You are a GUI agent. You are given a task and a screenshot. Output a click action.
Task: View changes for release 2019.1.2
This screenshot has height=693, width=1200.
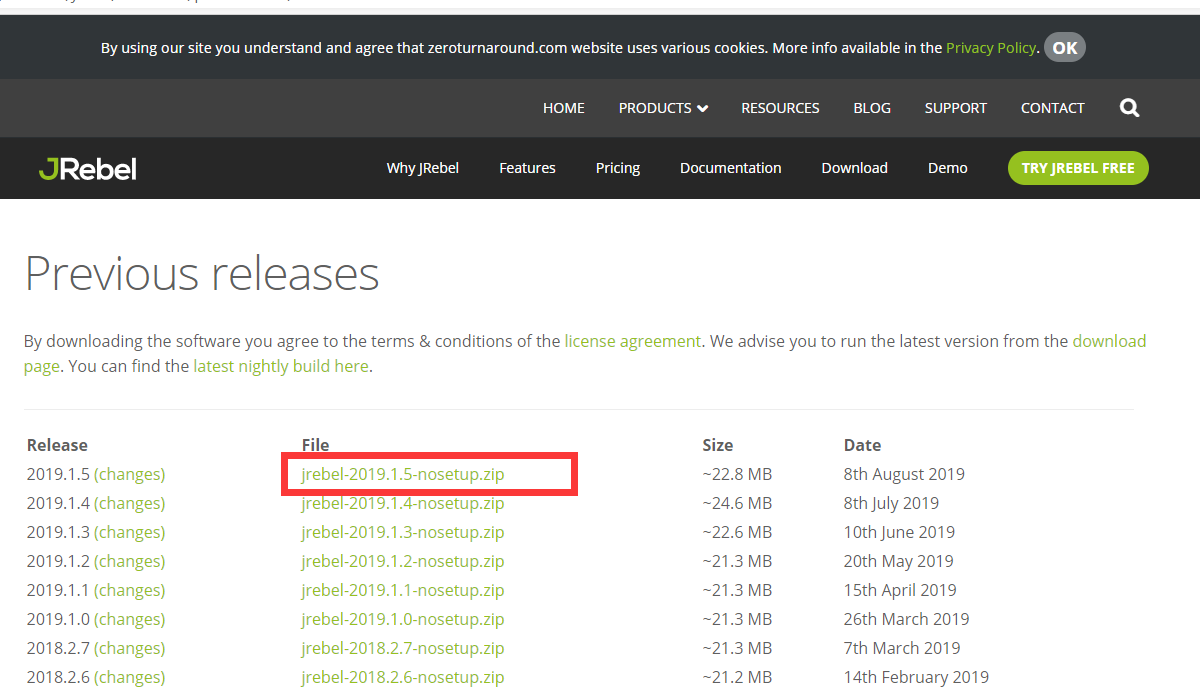(x=130, y=561)
